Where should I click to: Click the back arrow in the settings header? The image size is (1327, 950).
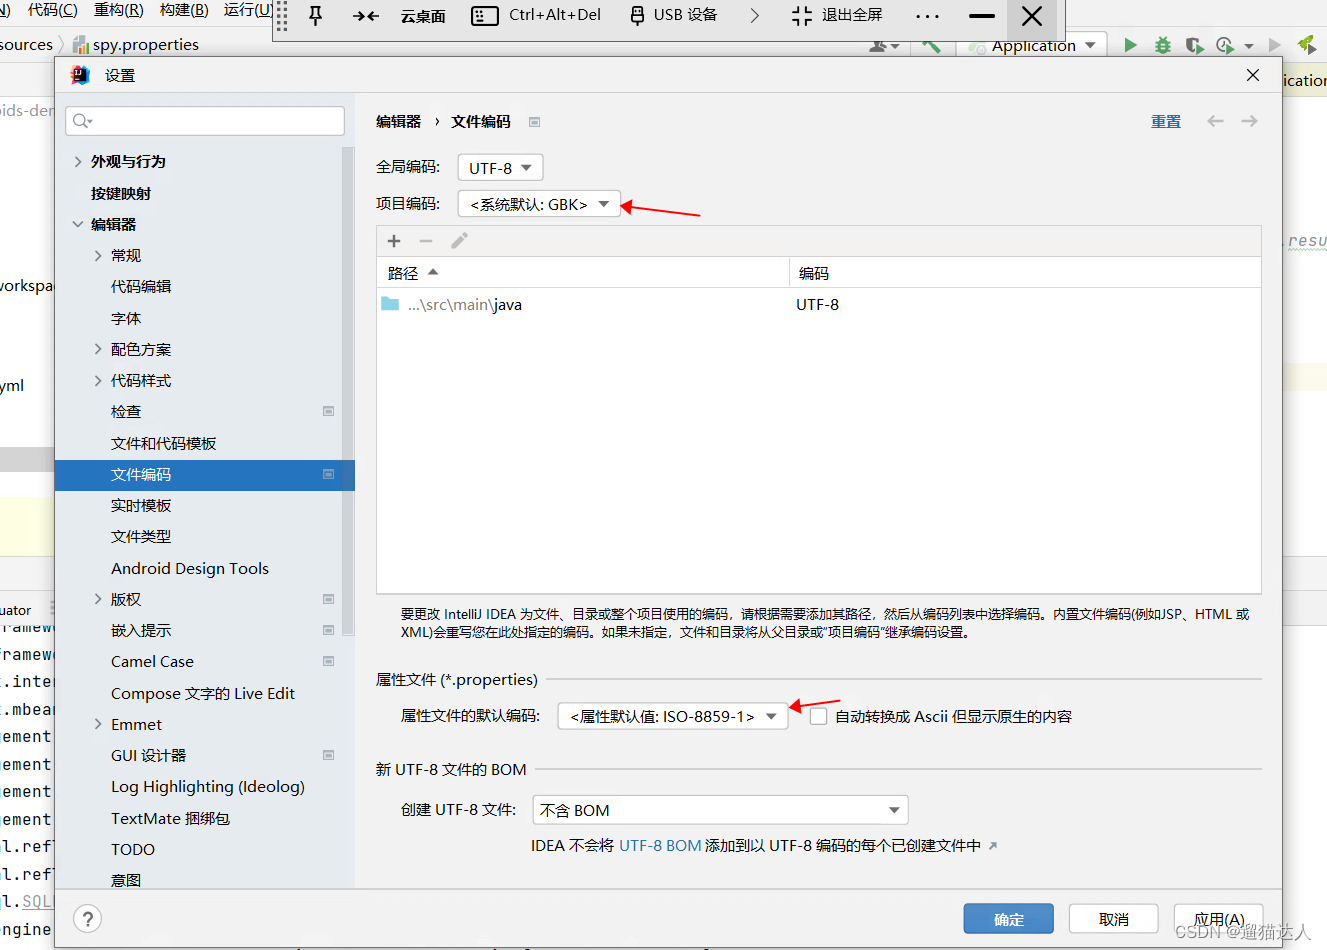(x=1215, y=121)
